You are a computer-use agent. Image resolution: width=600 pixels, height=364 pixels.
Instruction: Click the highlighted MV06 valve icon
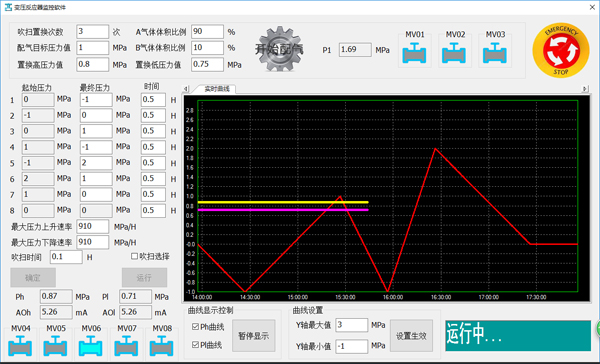coord(91,346)
